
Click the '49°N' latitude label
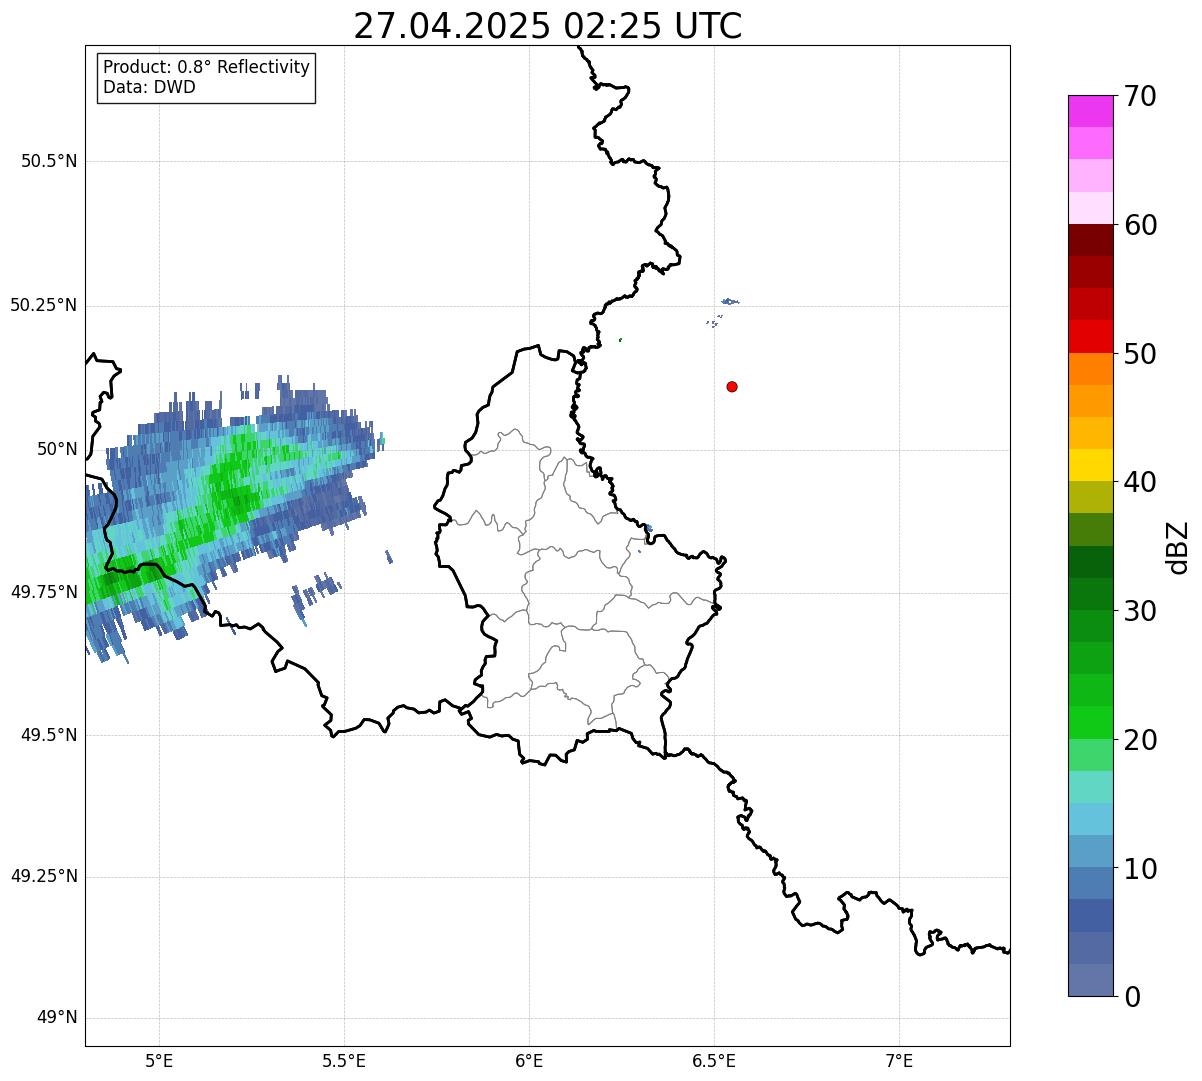coord(58,1018)
